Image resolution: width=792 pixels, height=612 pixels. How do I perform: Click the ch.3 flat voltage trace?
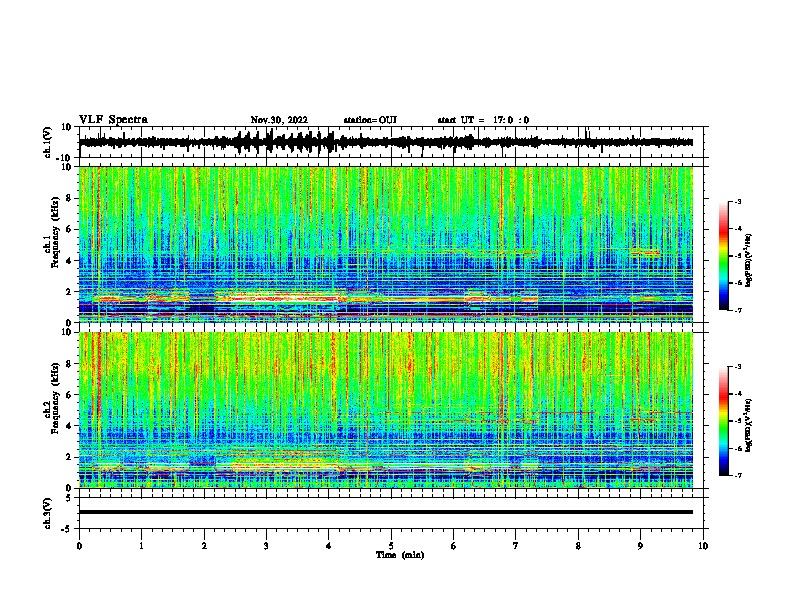point(386,512)
